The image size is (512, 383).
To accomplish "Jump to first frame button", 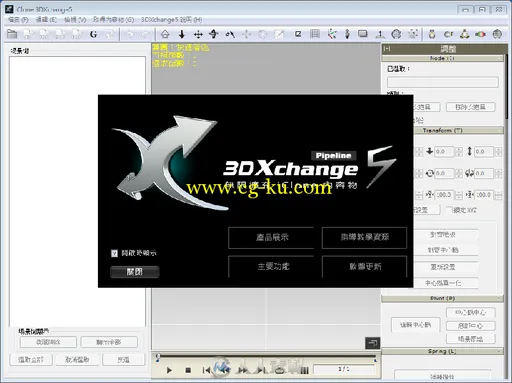I will (x=206, y=370).
